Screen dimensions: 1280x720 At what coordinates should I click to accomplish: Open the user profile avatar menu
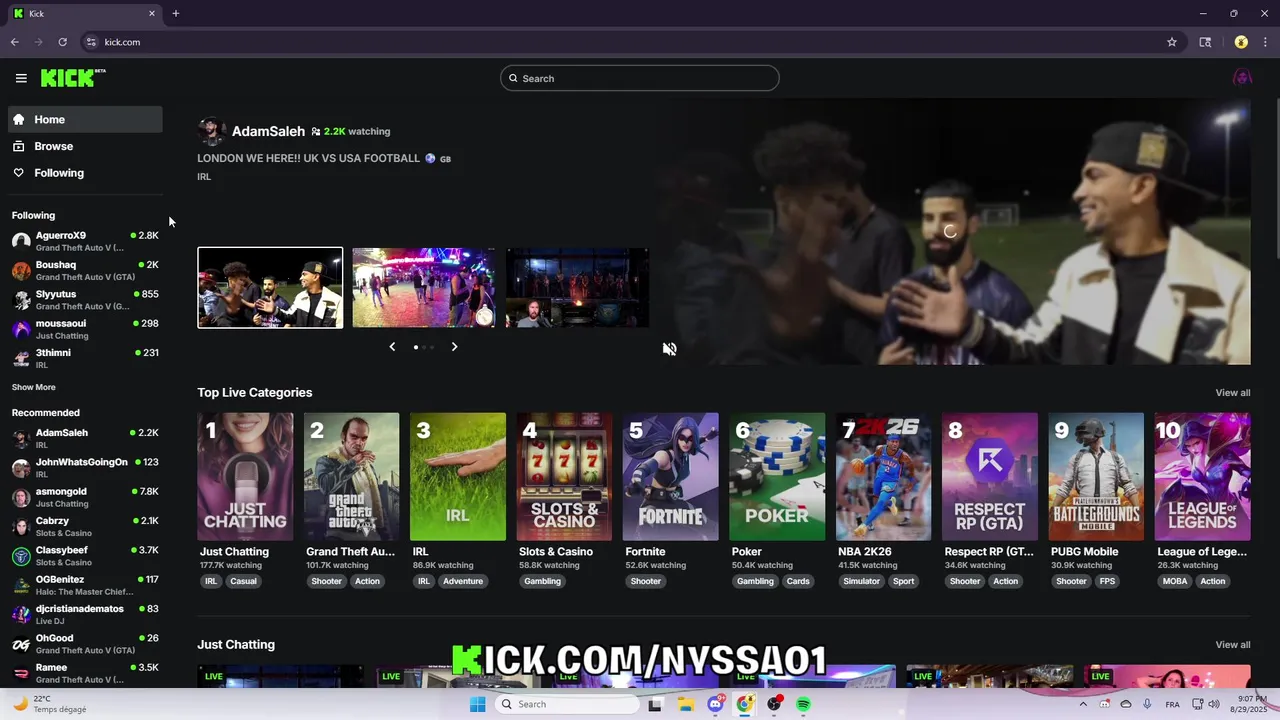coord(1242,78)
